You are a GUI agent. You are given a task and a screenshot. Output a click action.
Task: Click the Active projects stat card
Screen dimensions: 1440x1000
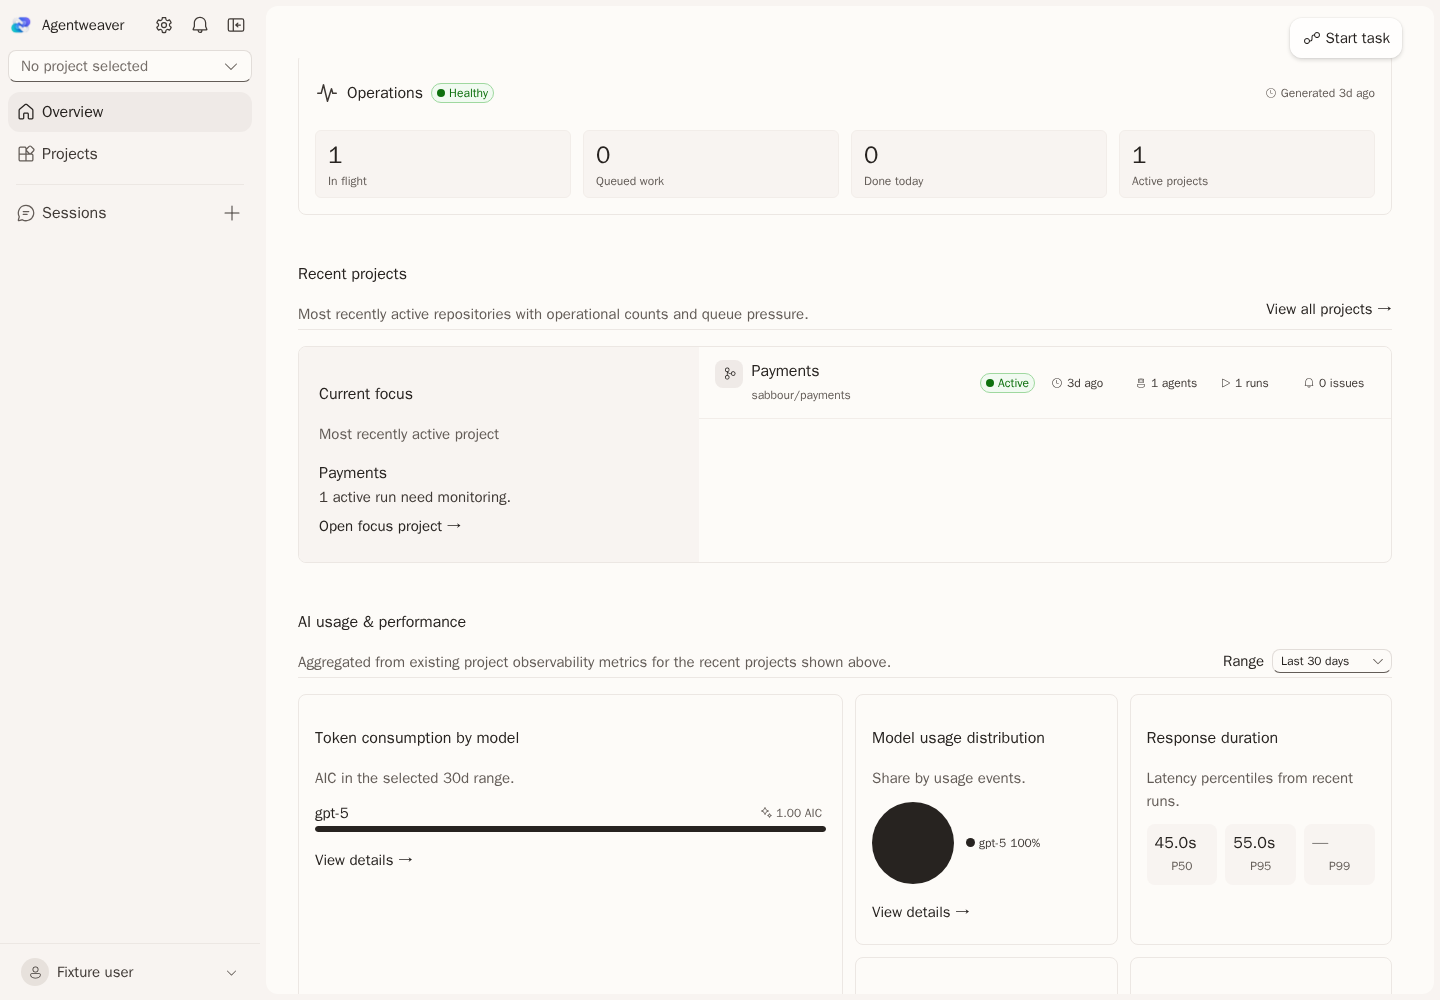pyautogui.click(x=1247, y=164)
